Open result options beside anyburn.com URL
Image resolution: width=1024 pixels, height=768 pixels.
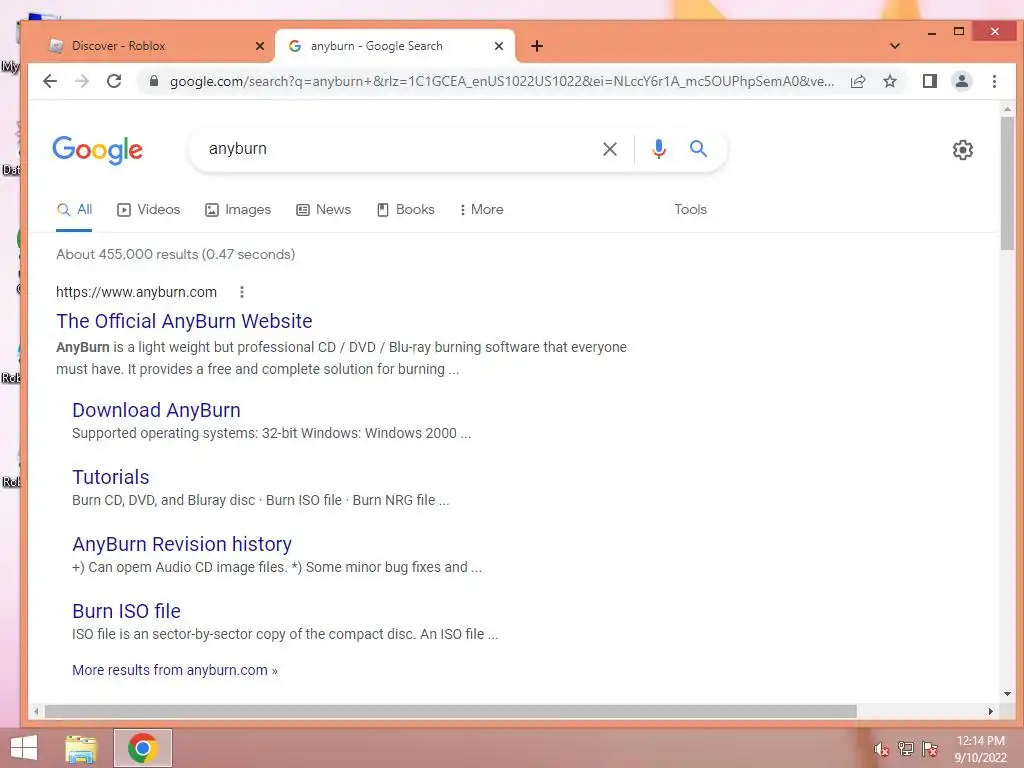[242, 292]
